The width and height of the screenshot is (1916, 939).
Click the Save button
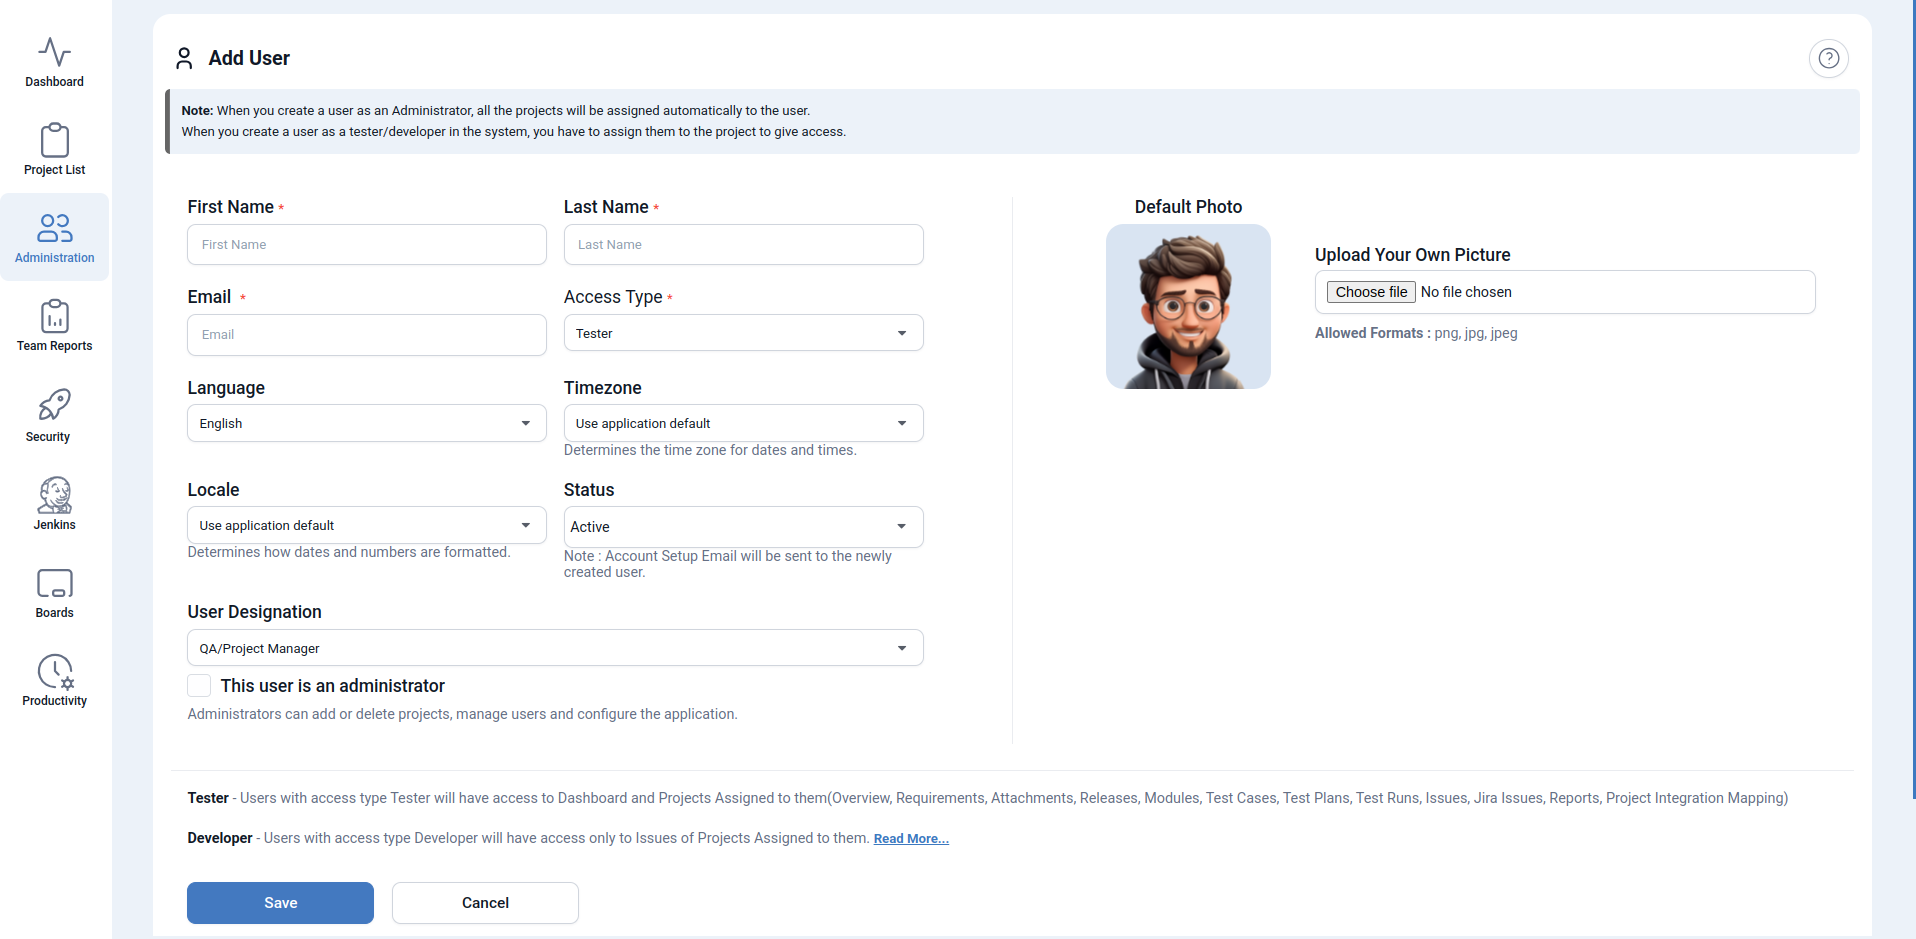[280, 903]
